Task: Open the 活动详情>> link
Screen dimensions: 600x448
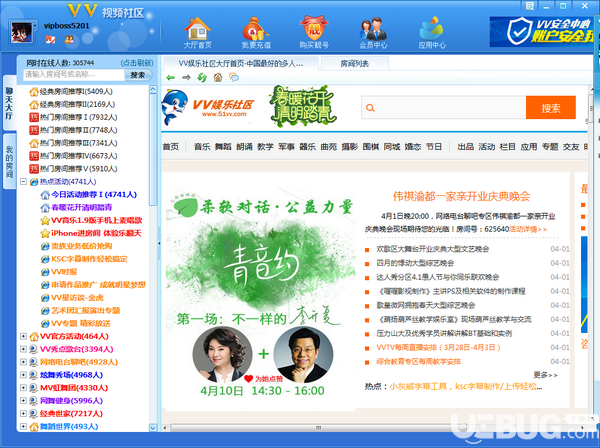Action: [527, 229]
